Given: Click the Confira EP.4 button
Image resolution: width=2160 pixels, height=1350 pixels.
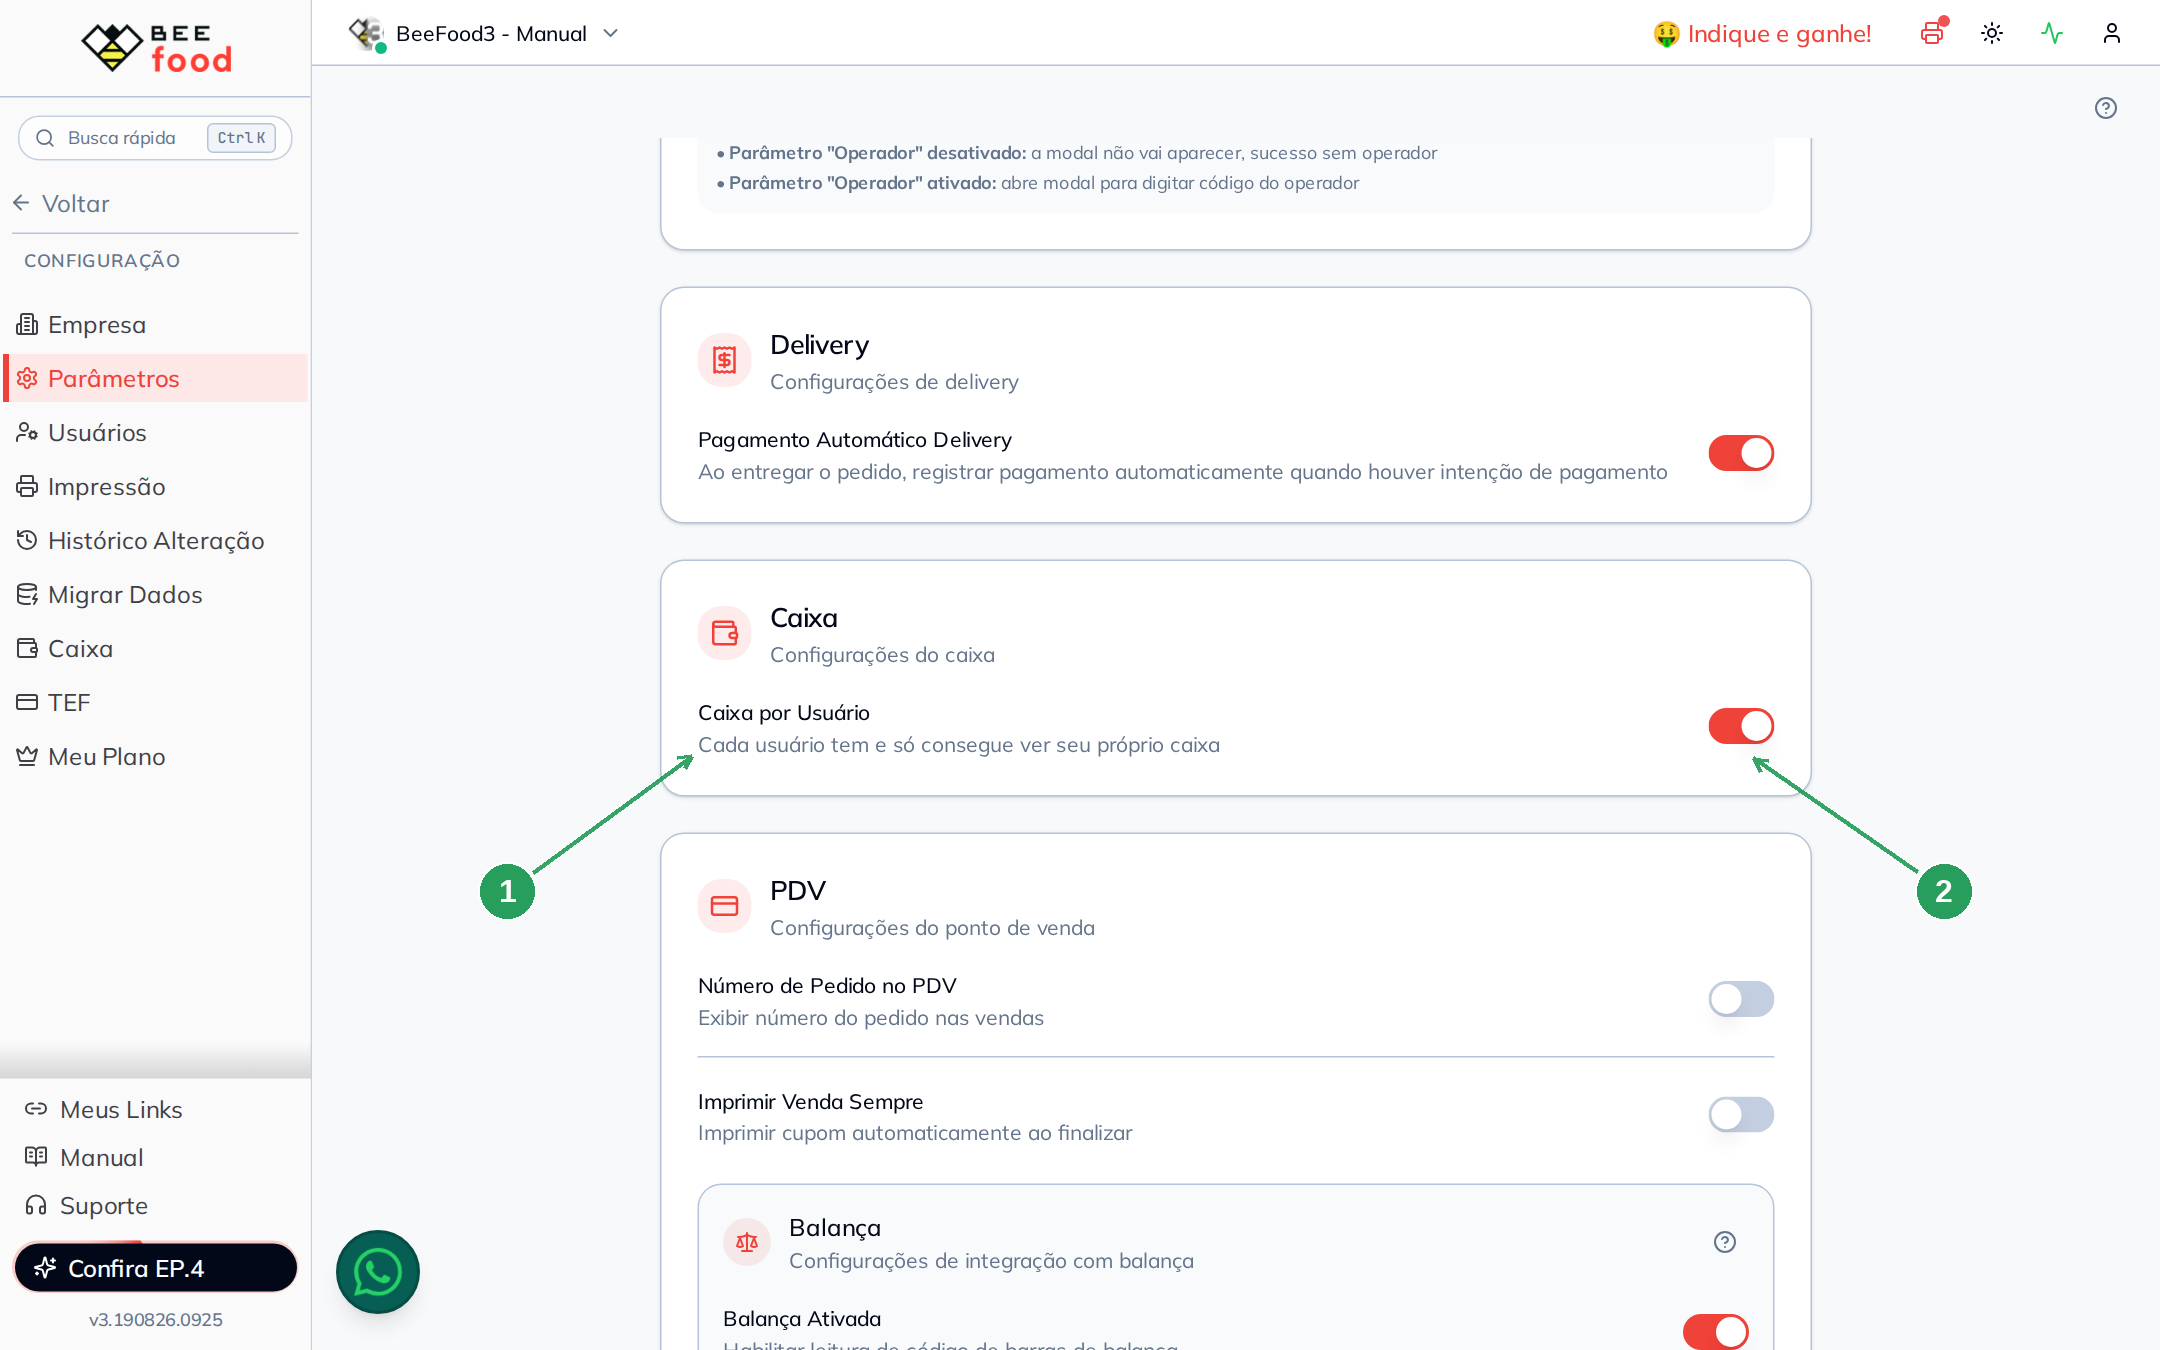Looking at the screenshot, I should click(155, 1268).
